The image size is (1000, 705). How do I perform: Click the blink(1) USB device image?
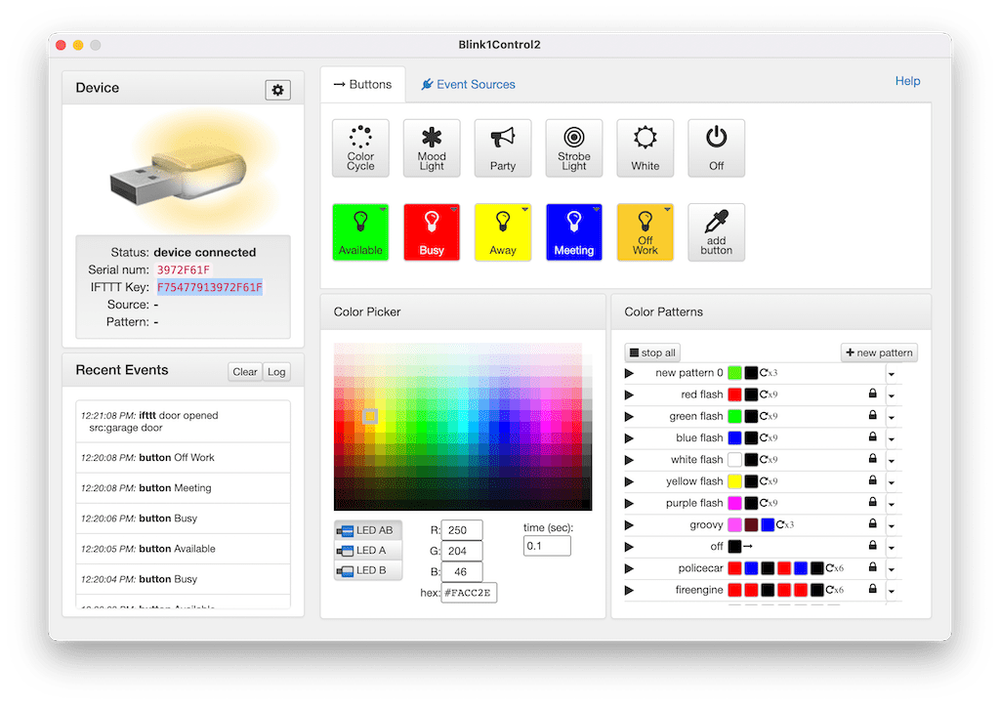tap(179, 175)
